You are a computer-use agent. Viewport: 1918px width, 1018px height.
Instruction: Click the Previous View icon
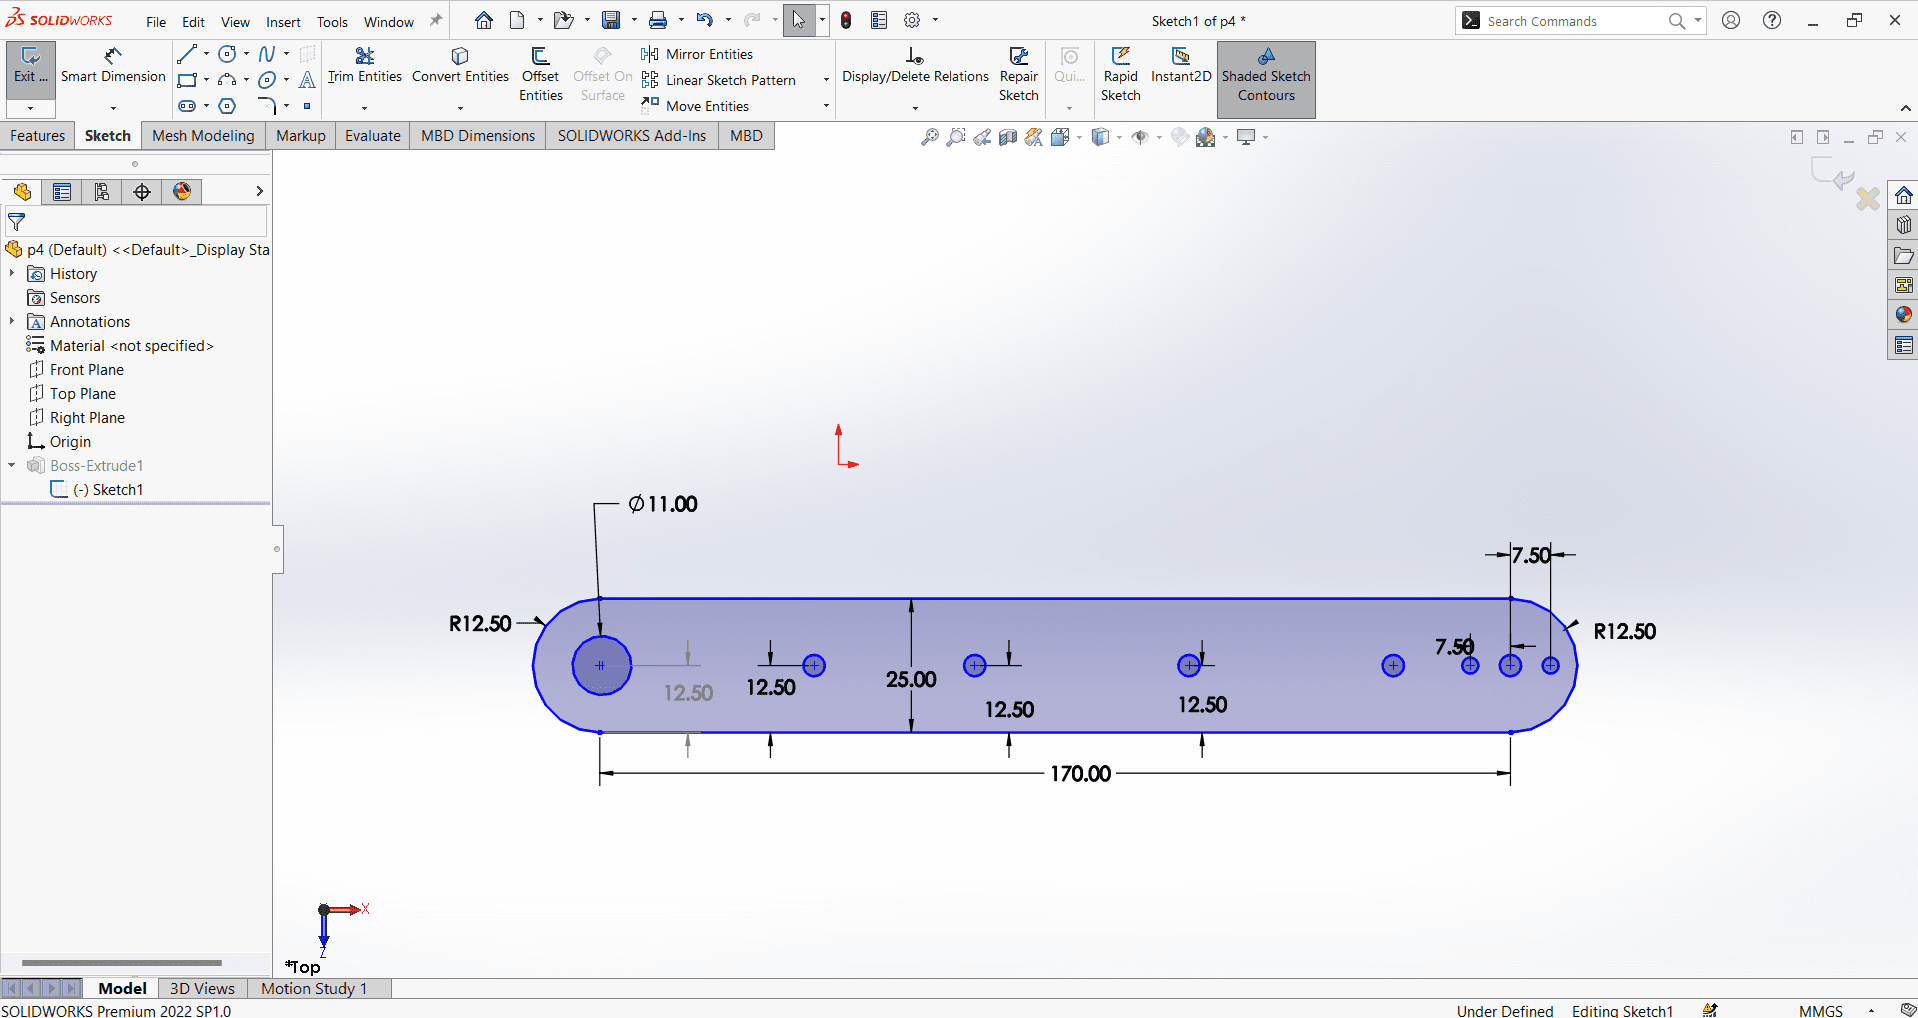[982, 137]
